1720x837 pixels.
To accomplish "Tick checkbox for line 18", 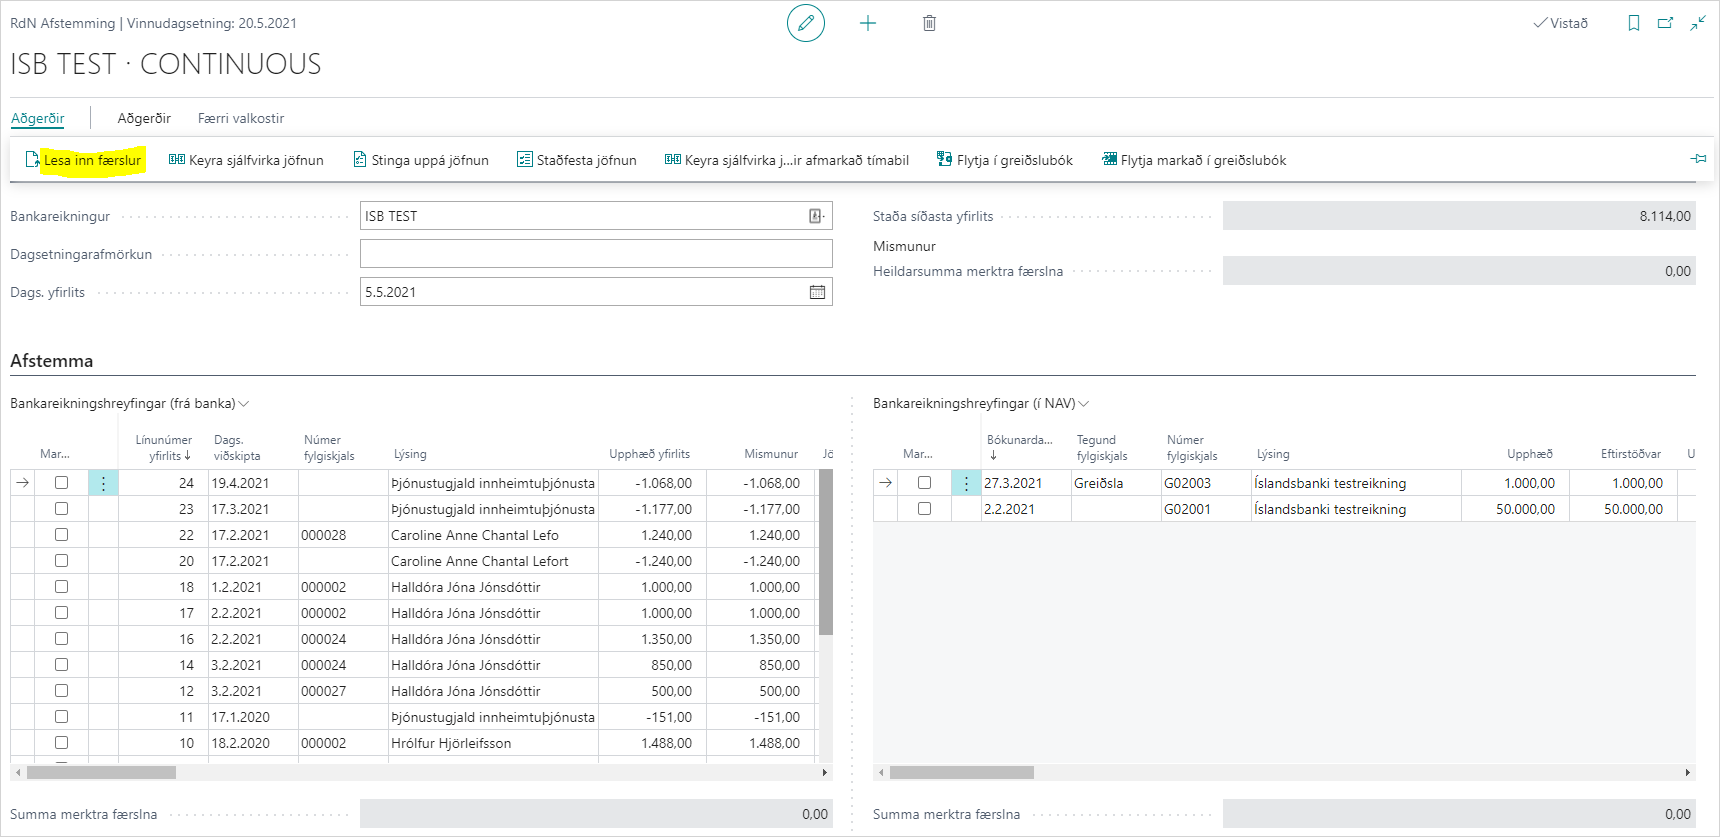I will coord(61,586).
